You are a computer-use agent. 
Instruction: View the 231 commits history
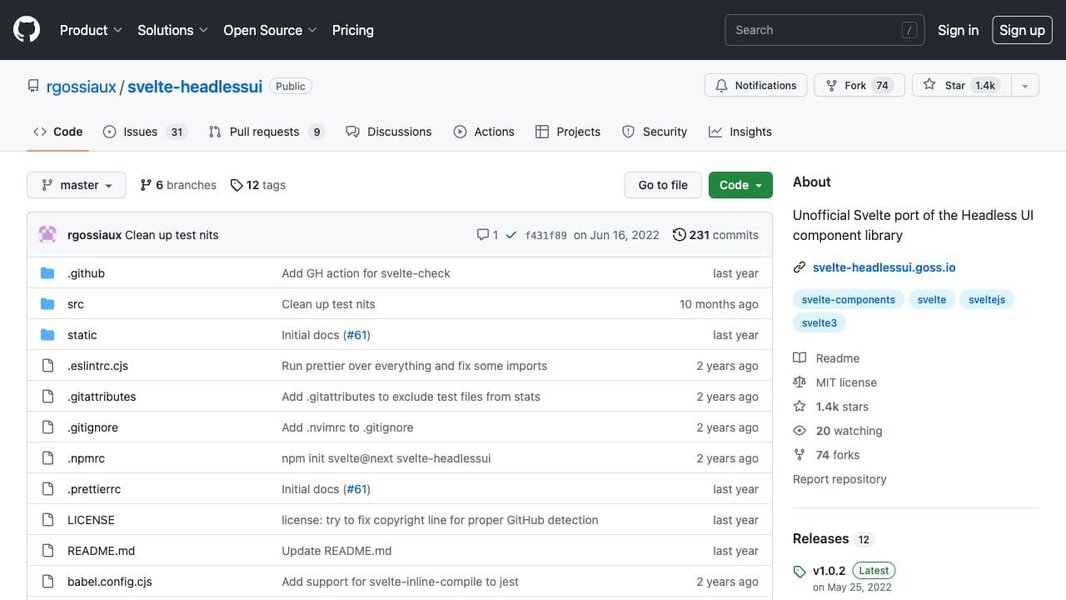(x=715, y=235)
